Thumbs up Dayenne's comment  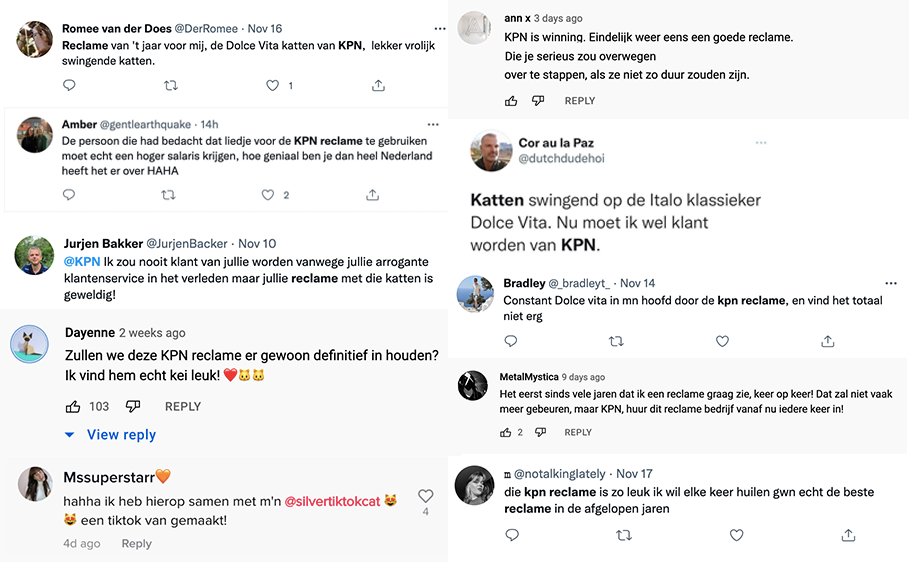point(73,406)
